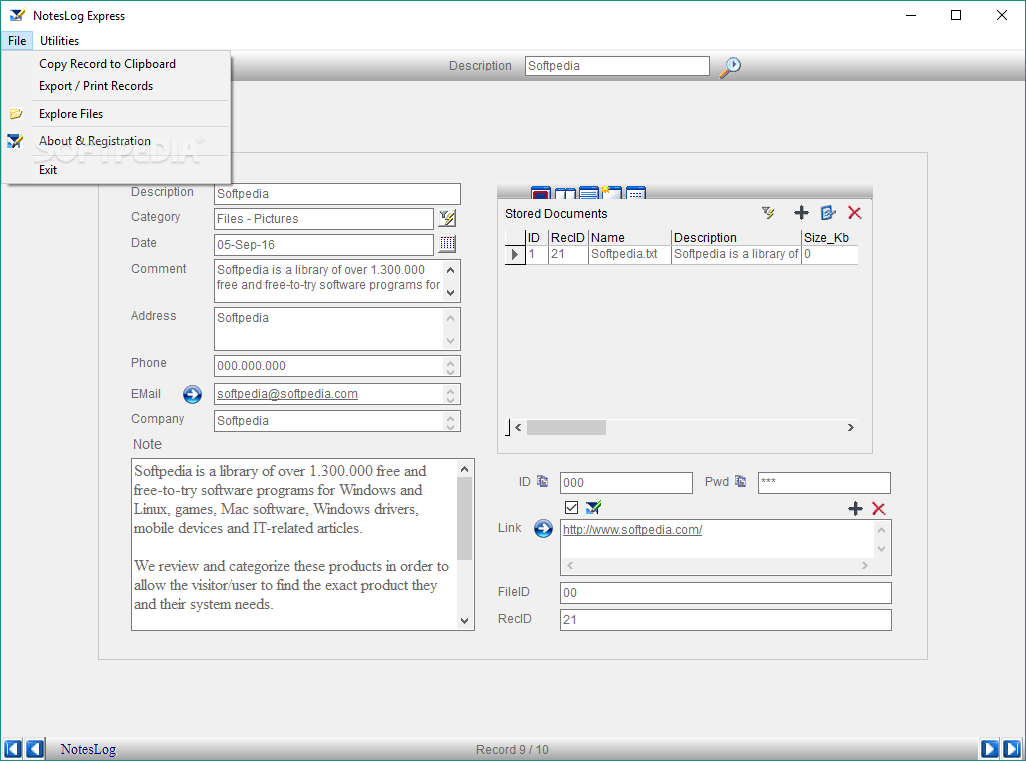Screen dimensions: 1026x761
Task: Click the NotesLog link in status bar
Action: (88, 749)
